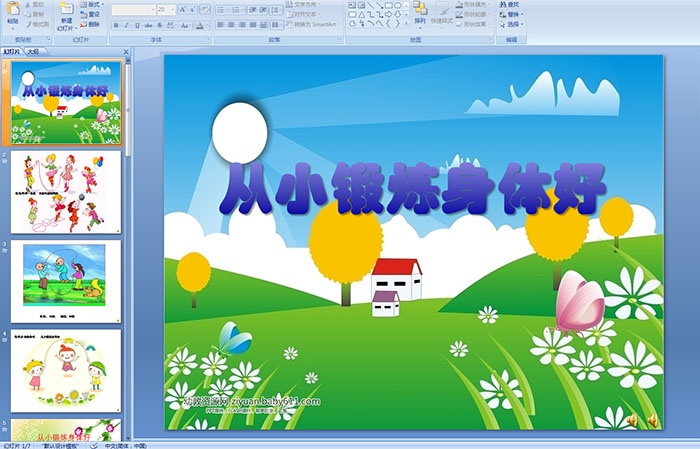Open the font name combo box
The width and height of the screenshot is (700, 449).
[133, 9]
